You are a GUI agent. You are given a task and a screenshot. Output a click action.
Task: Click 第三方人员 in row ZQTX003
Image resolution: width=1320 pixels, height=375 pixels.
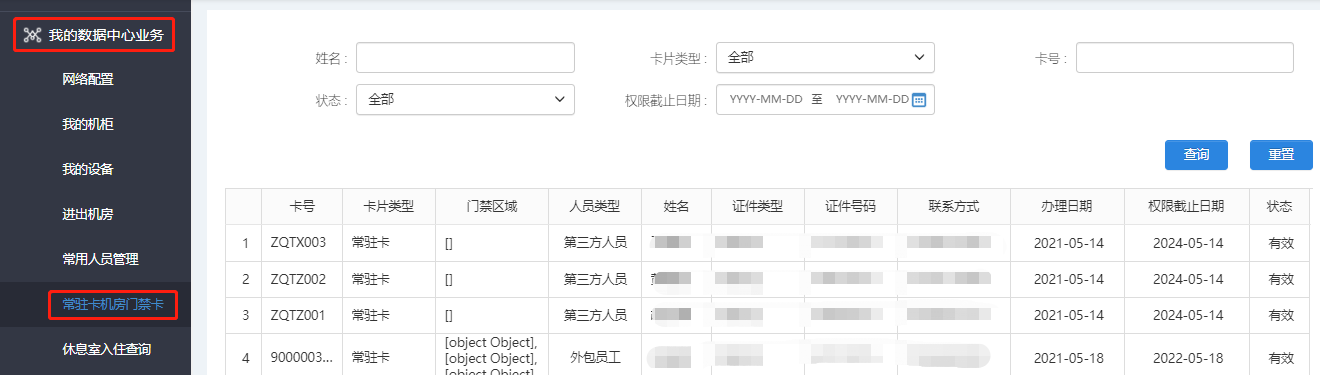(595, 242)
